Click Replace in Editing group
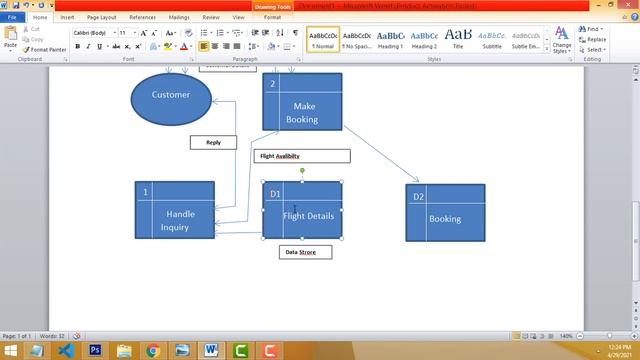 [x=593, y=40]
